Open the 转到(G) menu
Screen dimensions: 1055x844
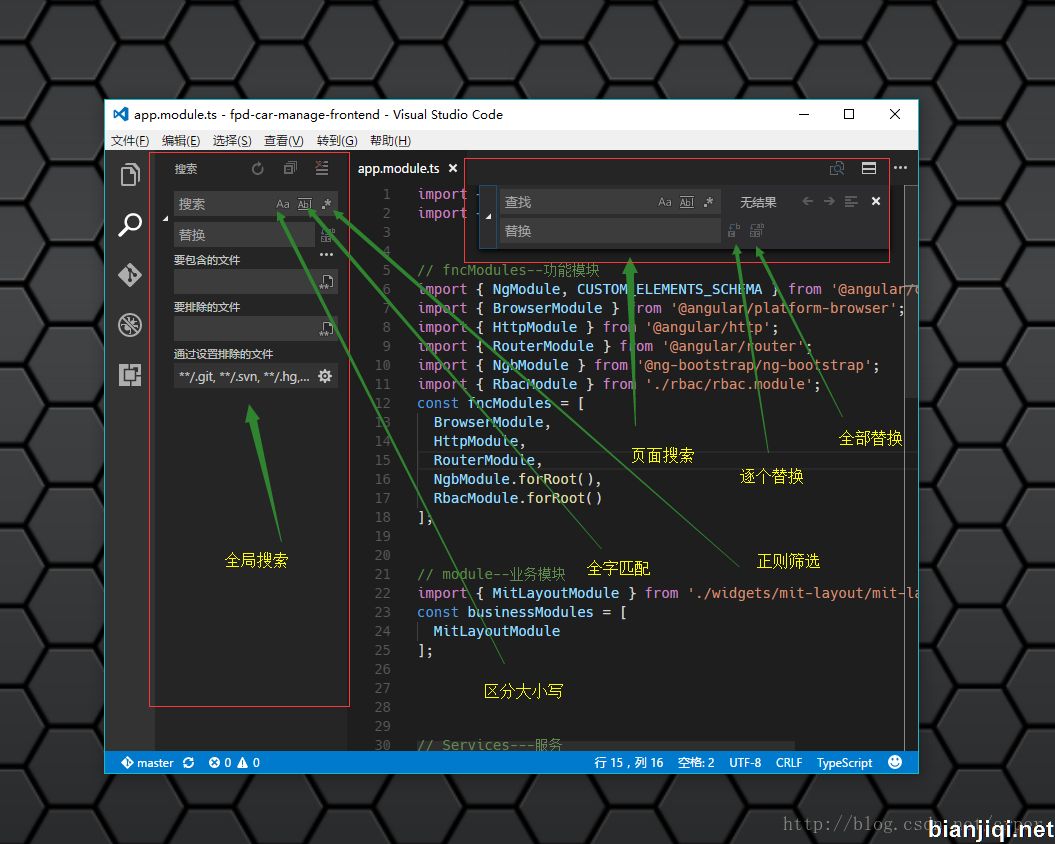pos(337,141)
